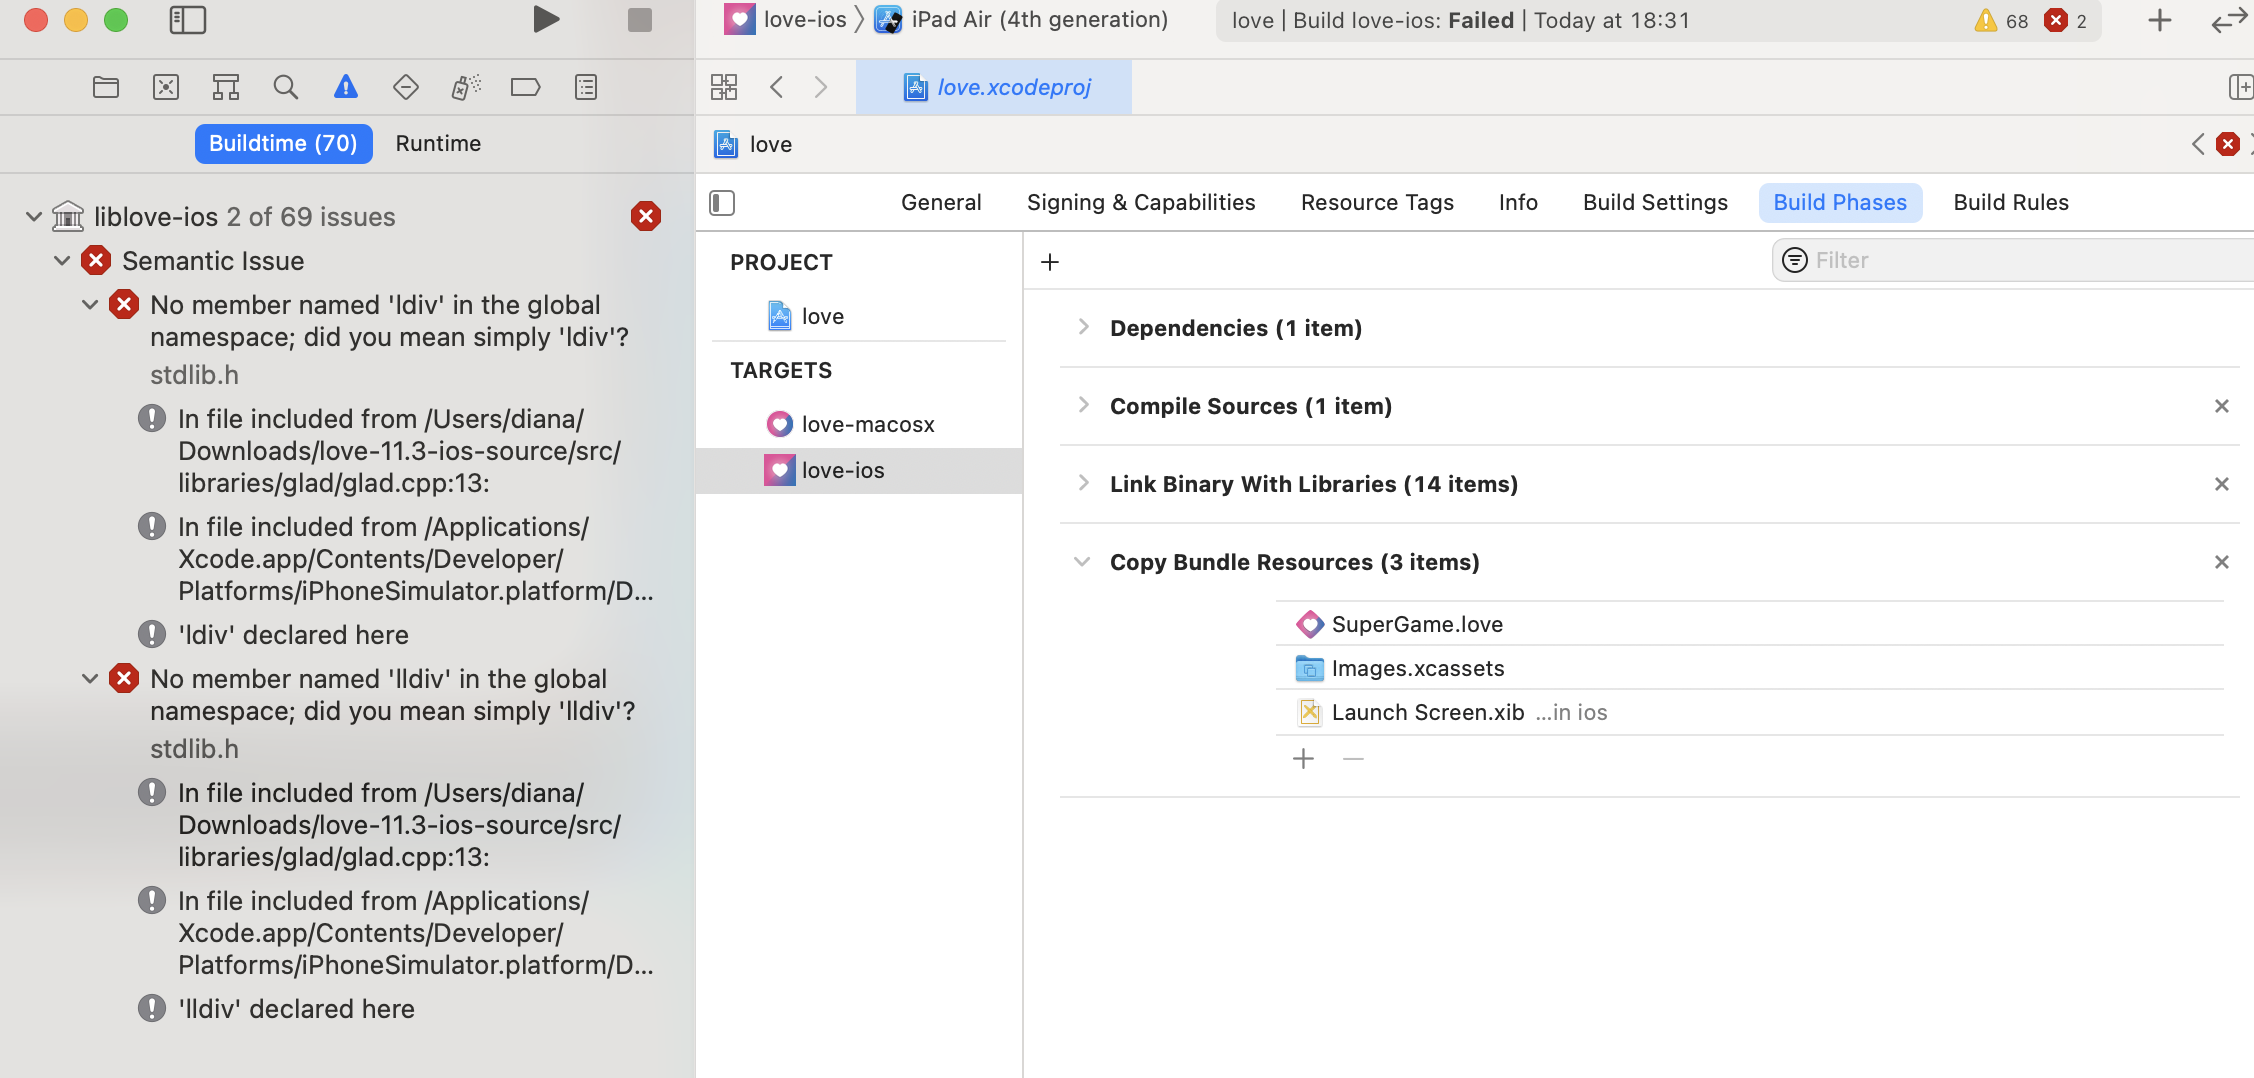Delete the Link Binary With Libraries phase

tap(2222, 484)
